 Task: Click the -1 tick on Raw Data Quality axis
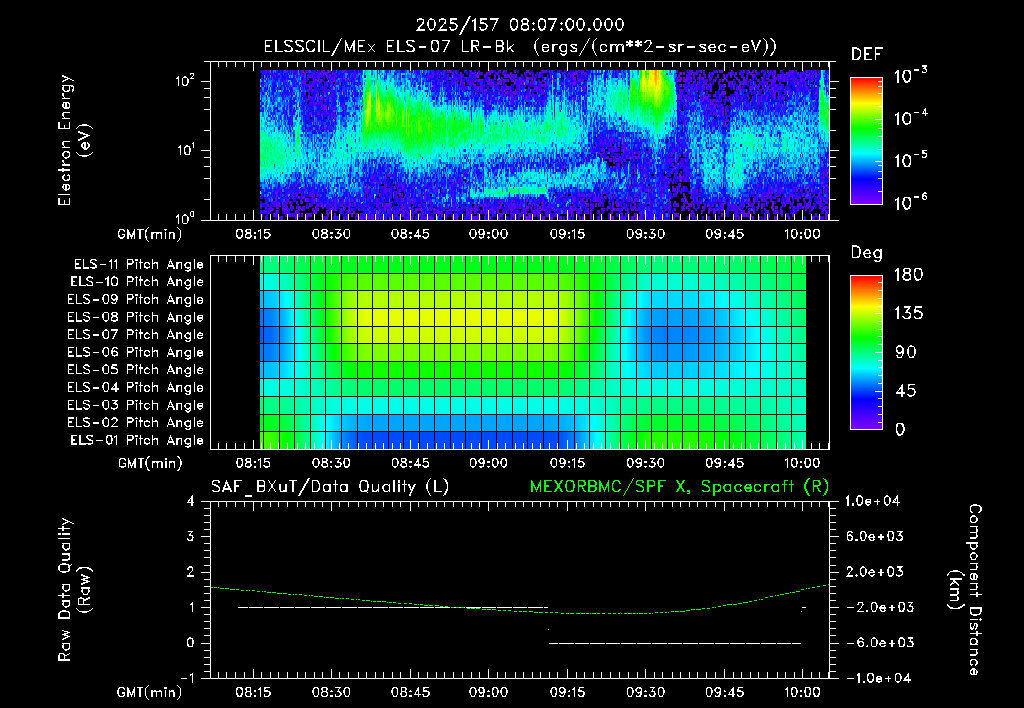pyautogui.click(x=187, y=678)
